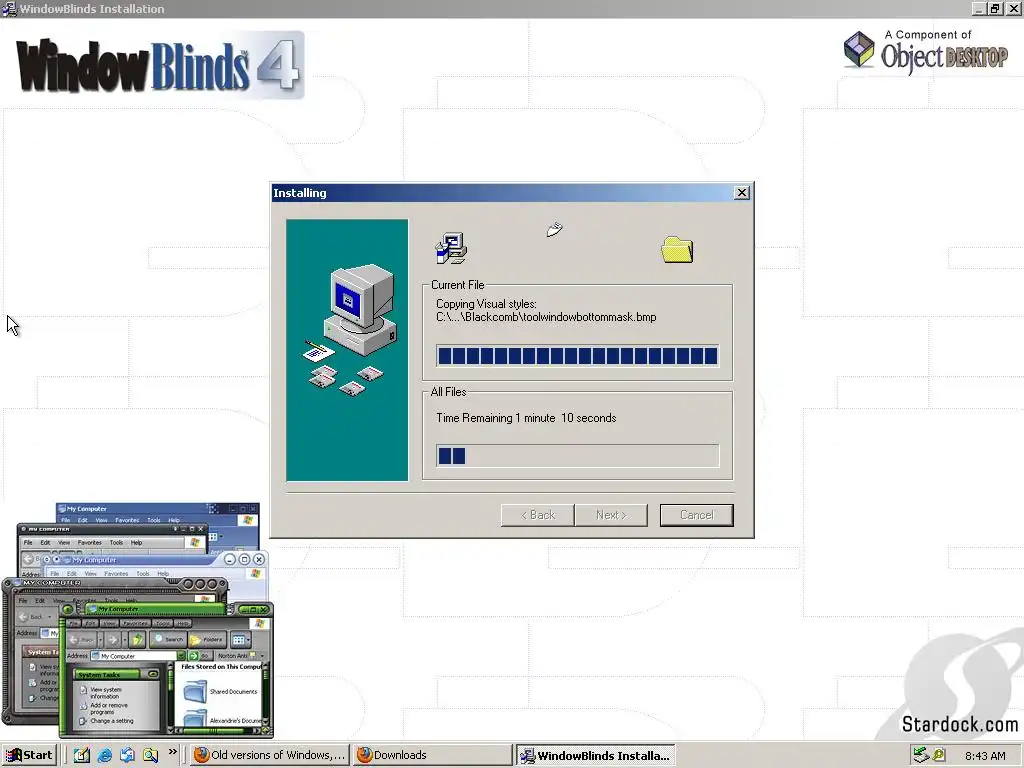Click the Back button in Installing dialog
The width and height of the screenshot is (1024, 768).
[x=537, y=515]
